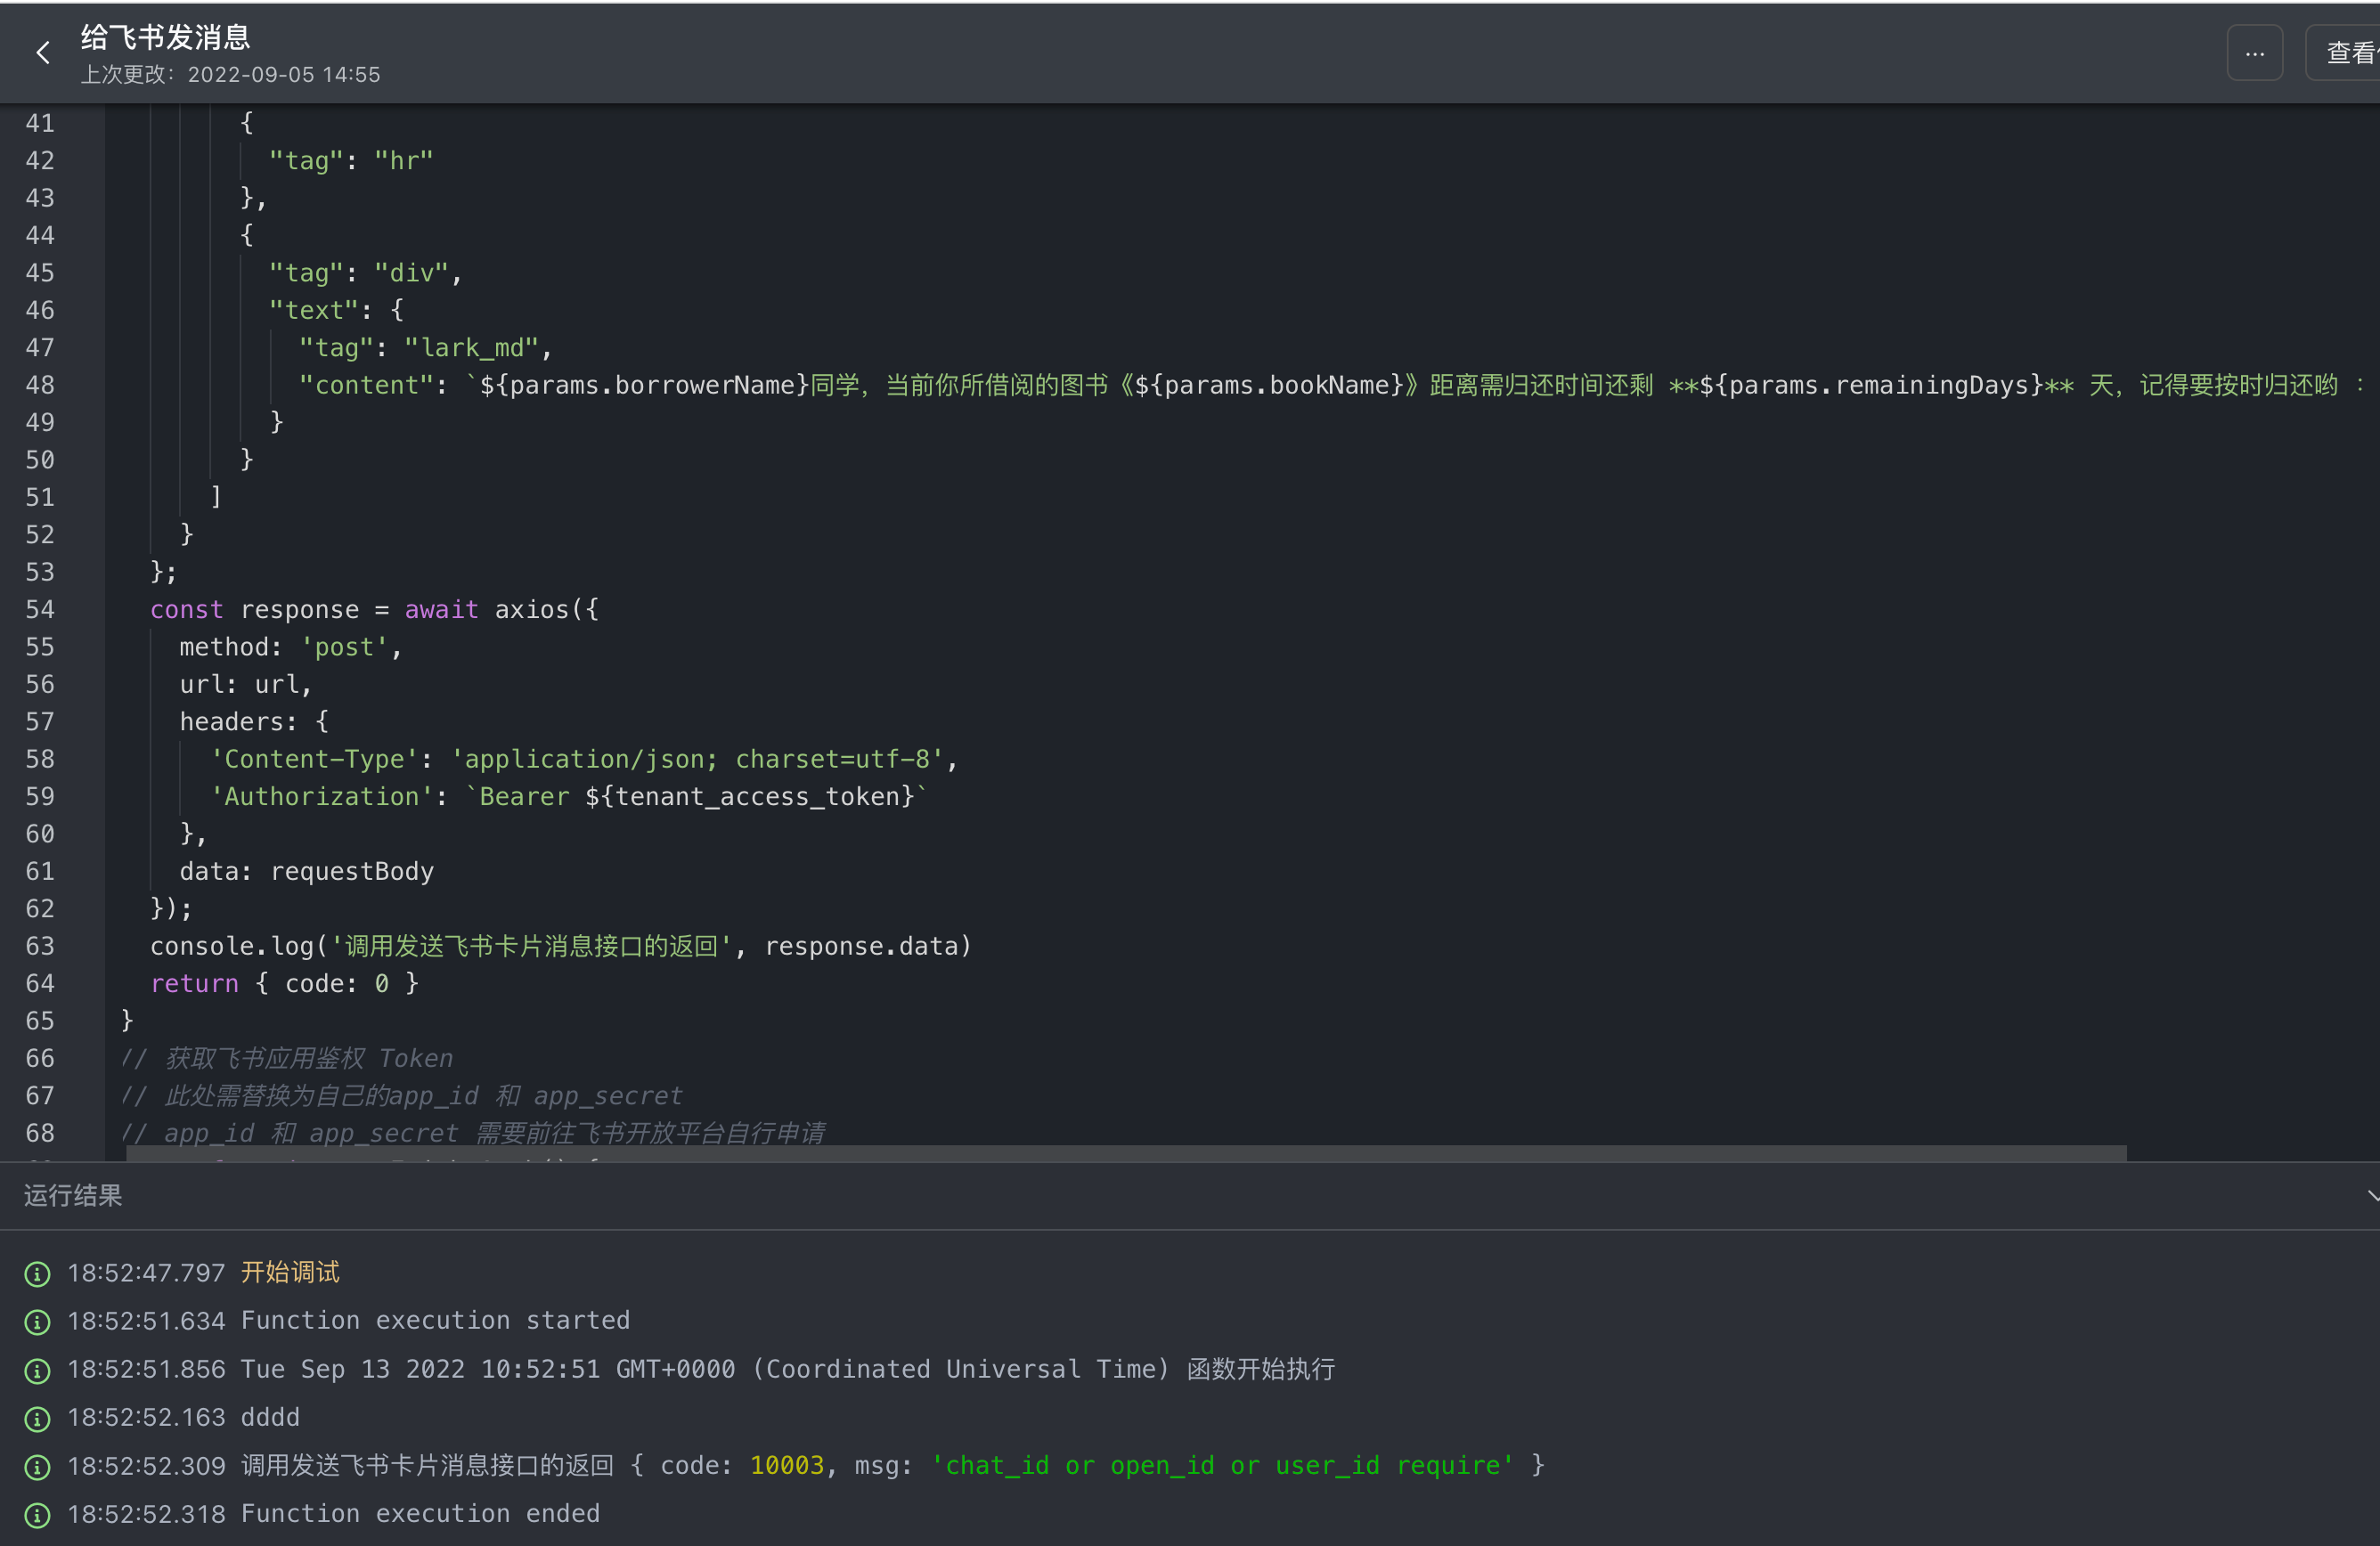The width and height of the screenshot is (2380, 1546).
Task: Click info icon beside 函数开始执行 log line
Action: click(37, 1370)
